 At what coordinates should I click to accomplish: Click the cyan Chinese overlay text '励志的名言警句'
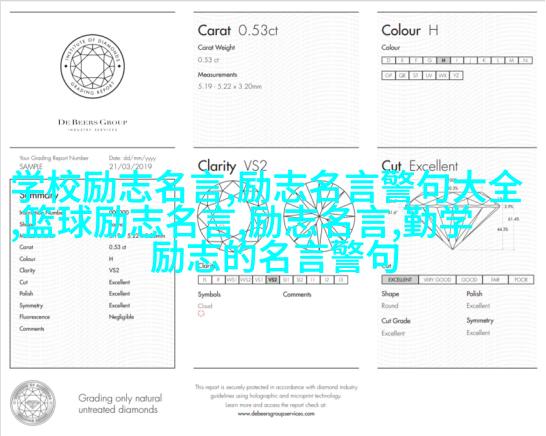[274, 257]
